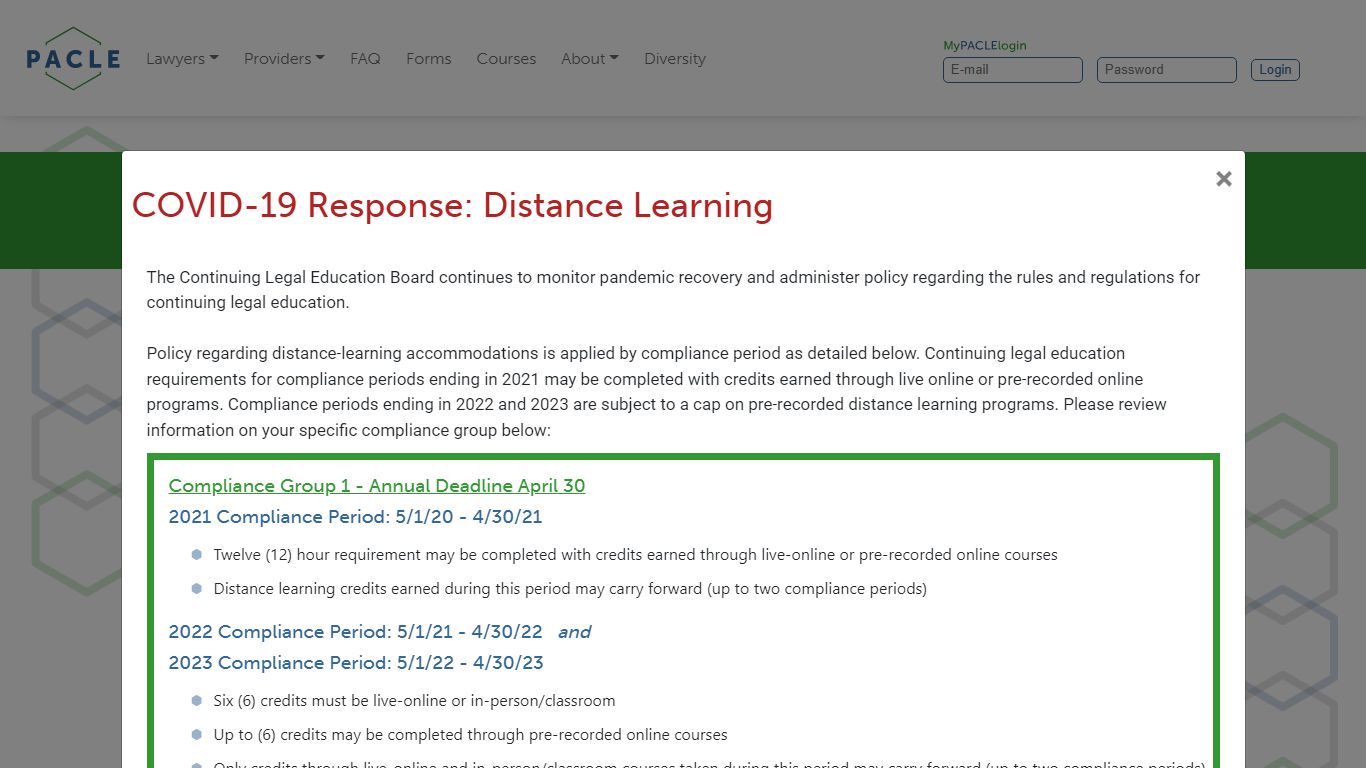This screenshot has width=1366, height=768.
Task: Click the Distance learning credits carry forward bullet
Action: (x=570, y=589)
